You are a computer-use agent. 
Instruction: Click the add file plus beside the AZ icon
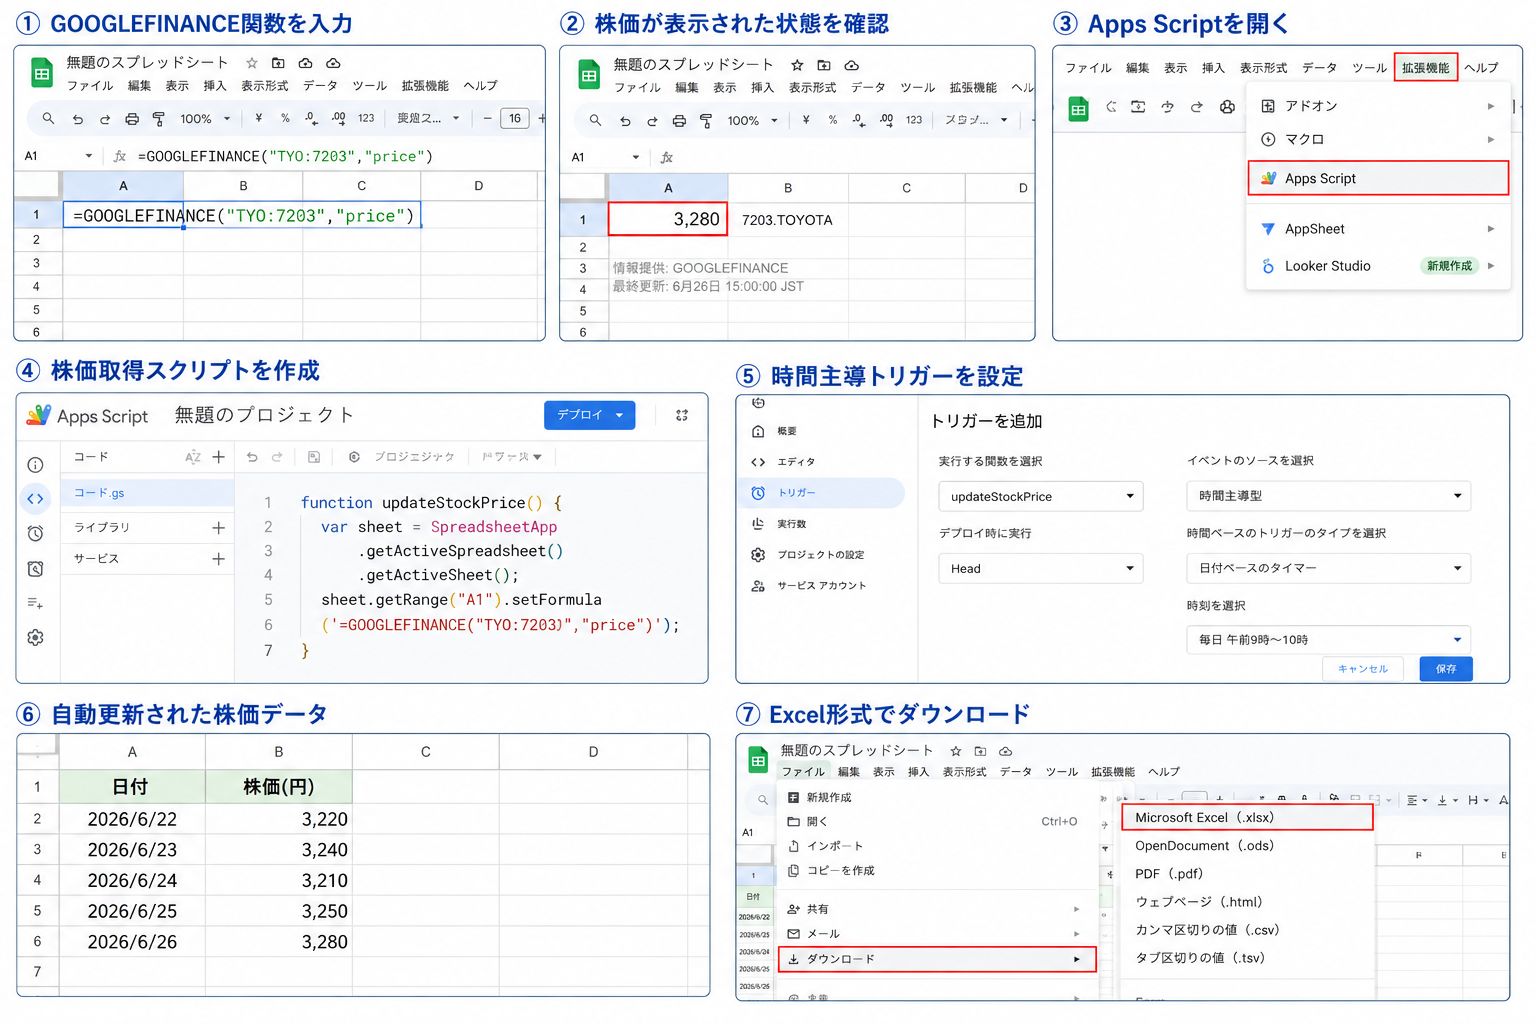coord(218,457)
